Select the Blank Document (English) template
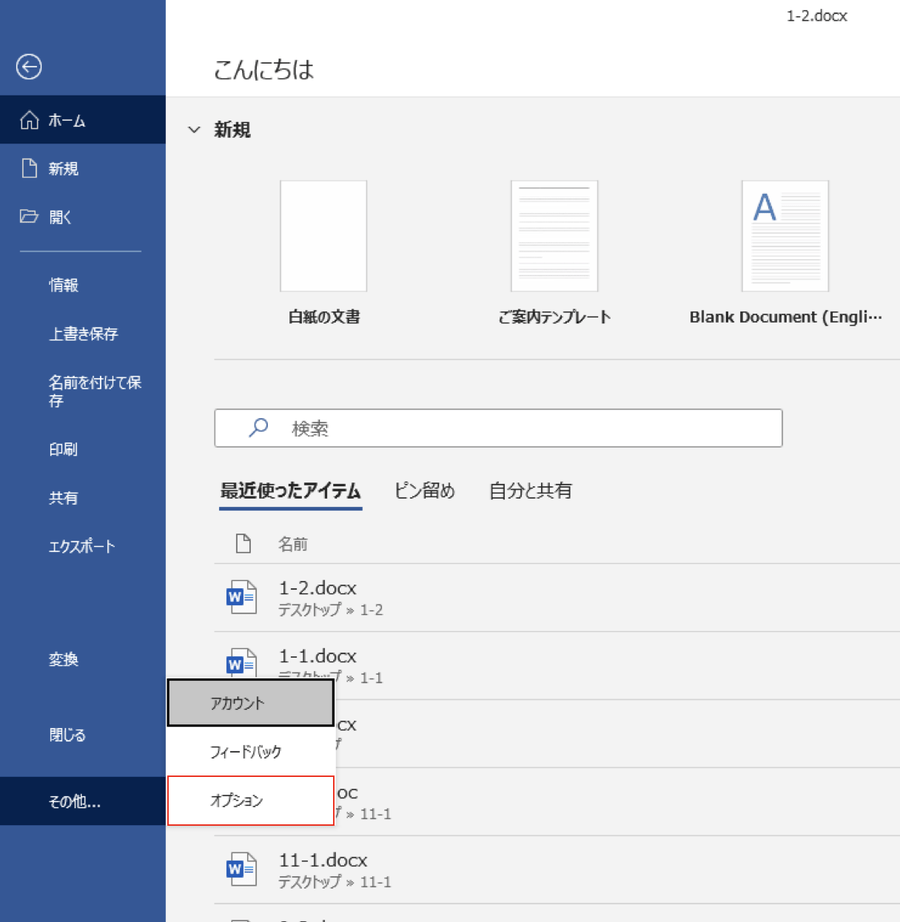Image resolution: width=900 pixels, height=922 pixels. pos(785,236)
